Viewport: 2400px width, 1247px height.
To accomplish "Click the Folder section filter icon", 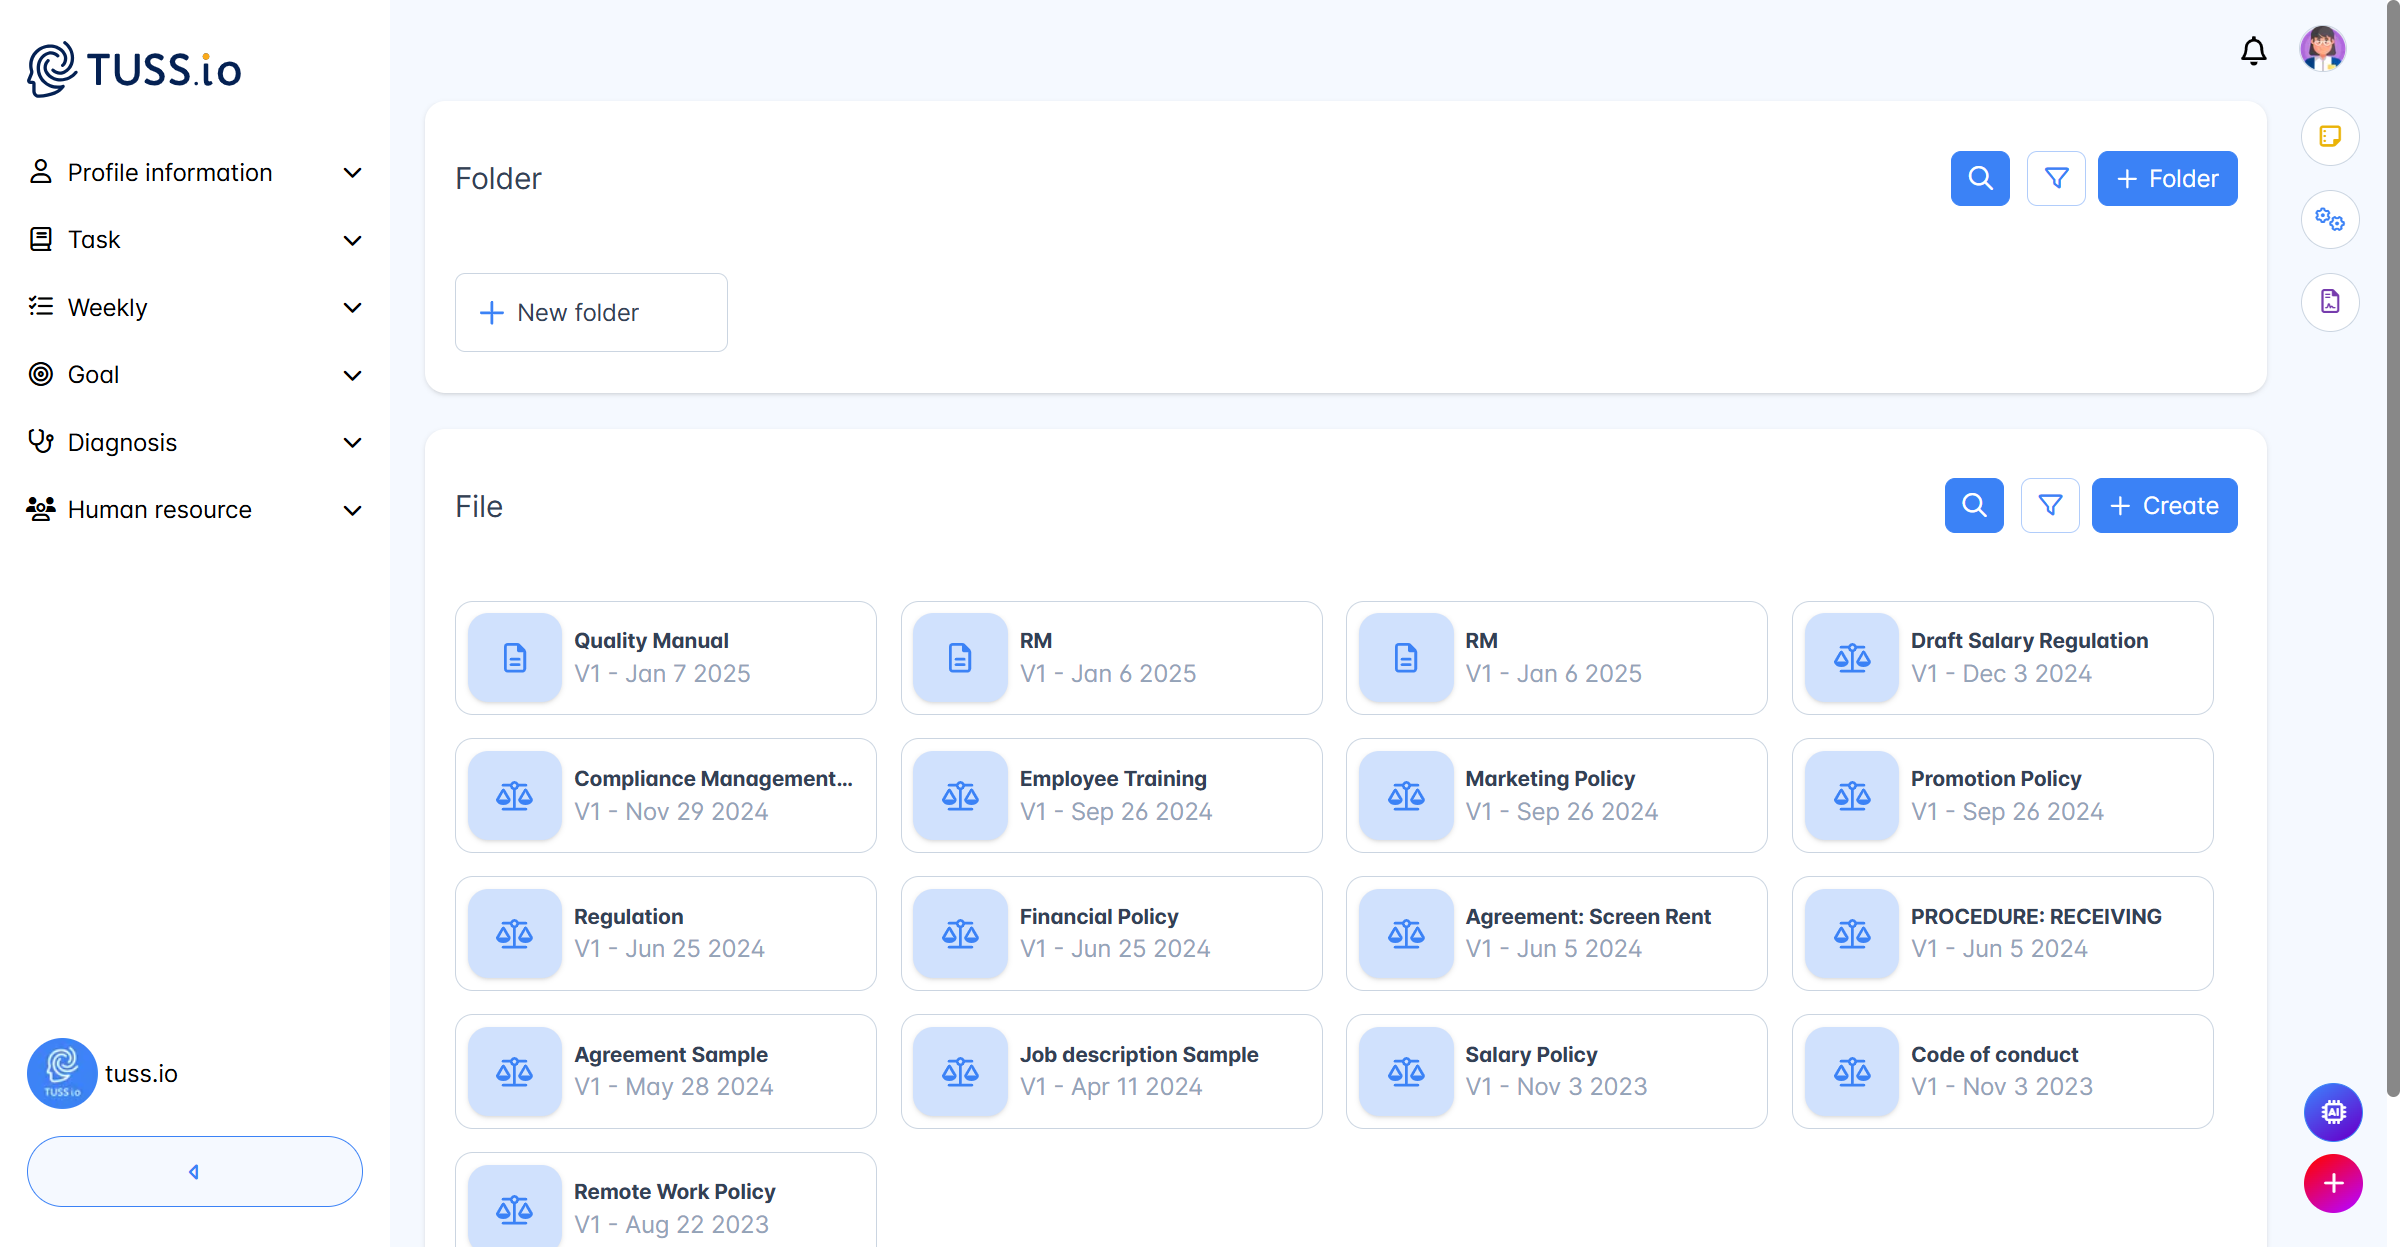I will tap(2056, 179).
